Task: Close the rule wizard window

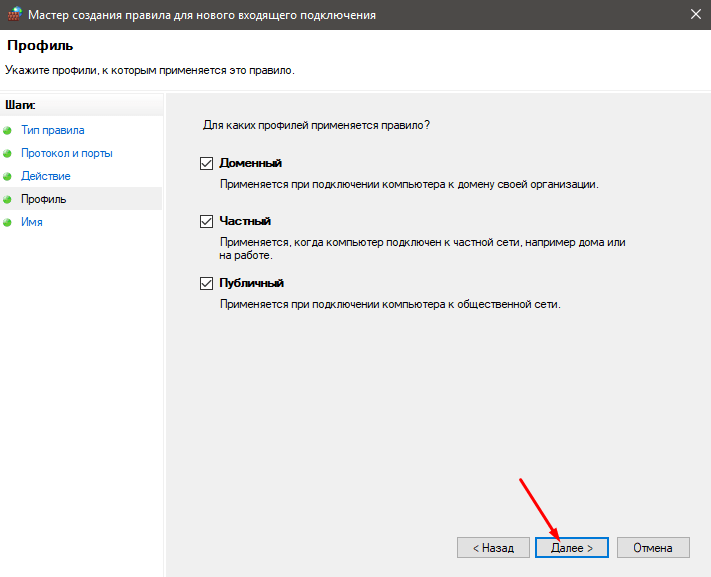Action: coord(696,15)
